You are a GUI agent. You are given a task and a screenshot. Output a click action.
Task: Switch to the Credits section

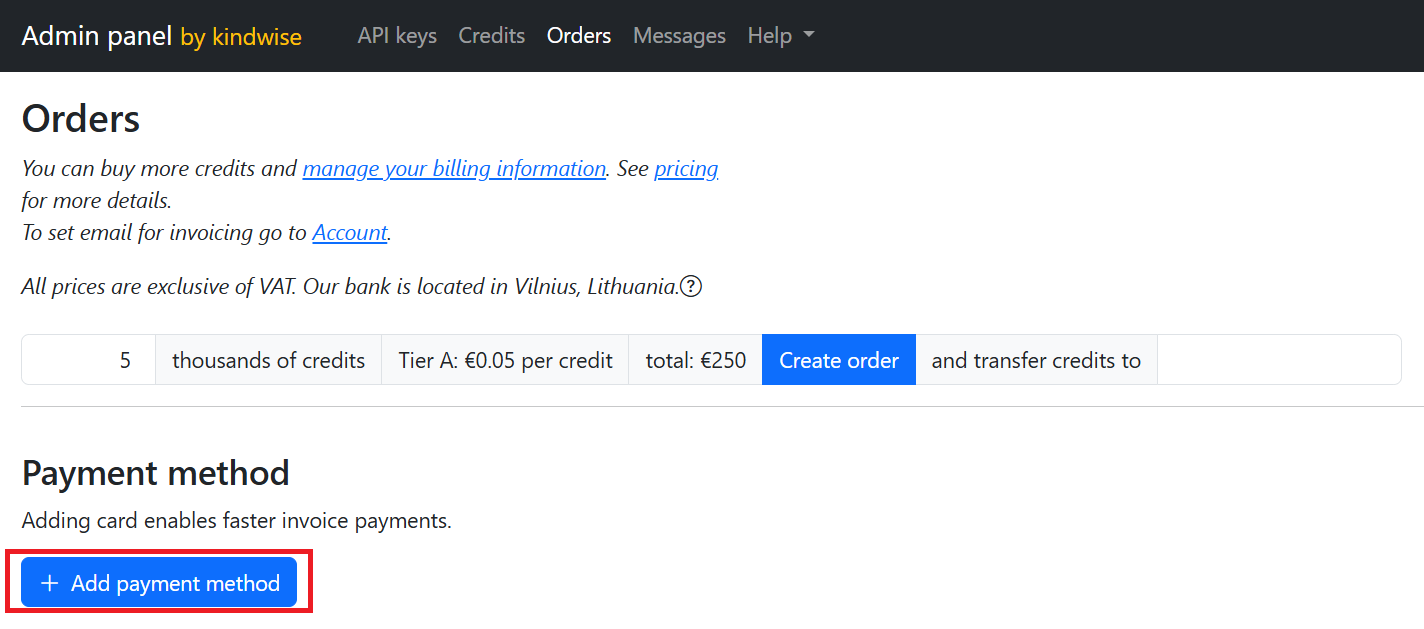pyautogui.click(x=491, y=36)
